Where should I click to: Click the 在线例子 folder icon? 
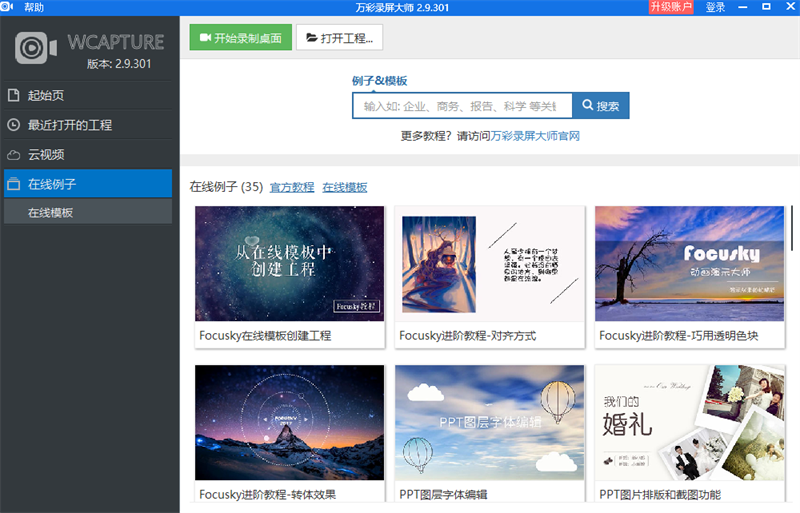coord(14,184)
